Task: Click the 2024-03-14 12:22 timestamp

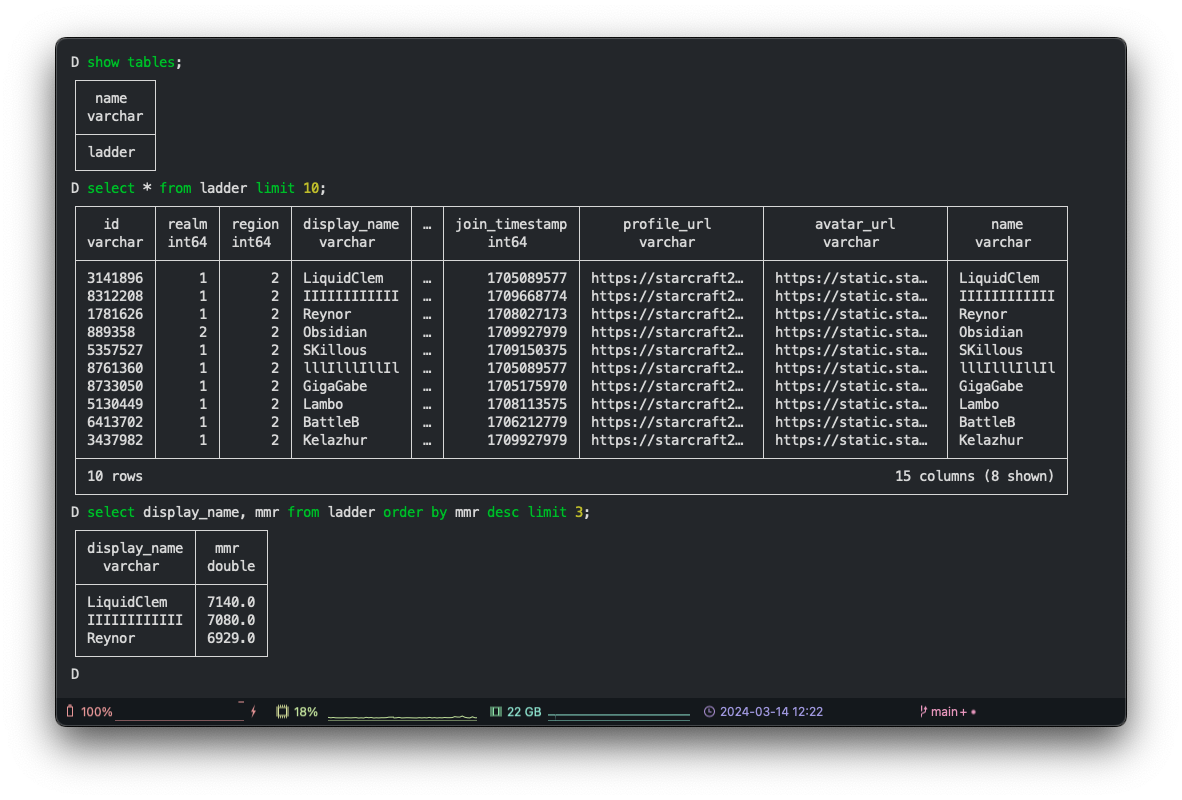Action: (773, 711)
